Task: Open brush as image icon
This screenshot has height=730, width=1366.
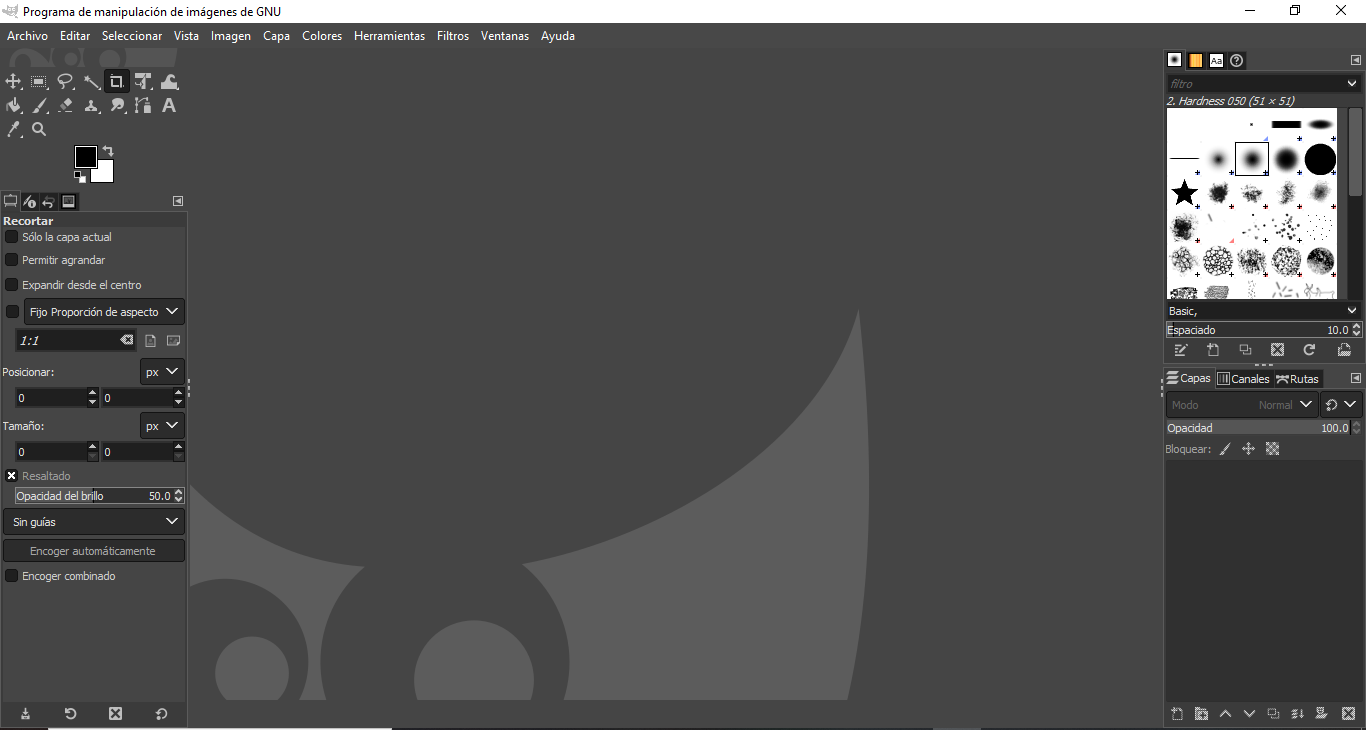Action: [x=1344, y=350]
